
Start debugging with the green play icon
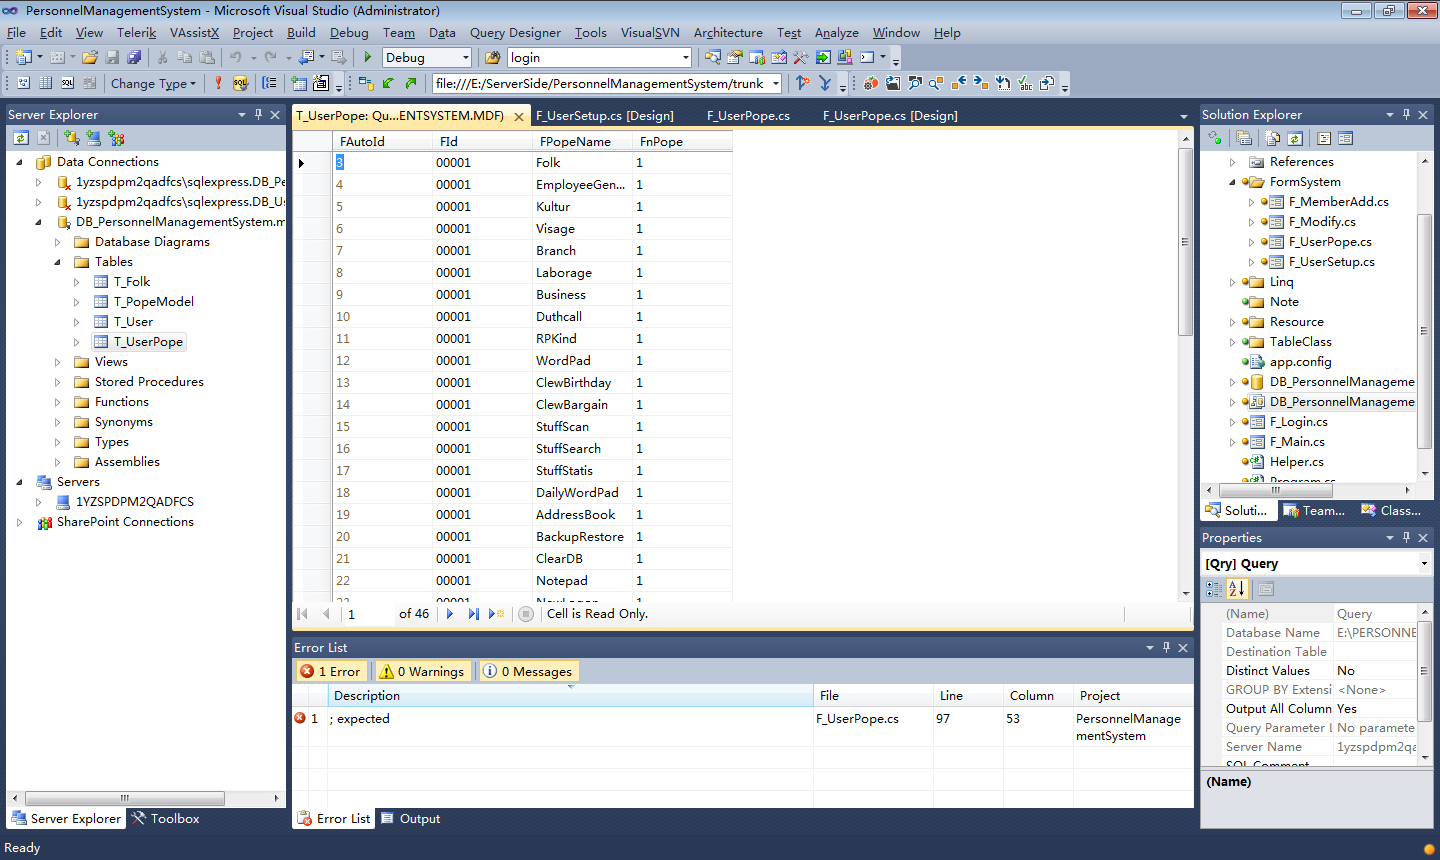pyautogui.click(x=368, y=58)
